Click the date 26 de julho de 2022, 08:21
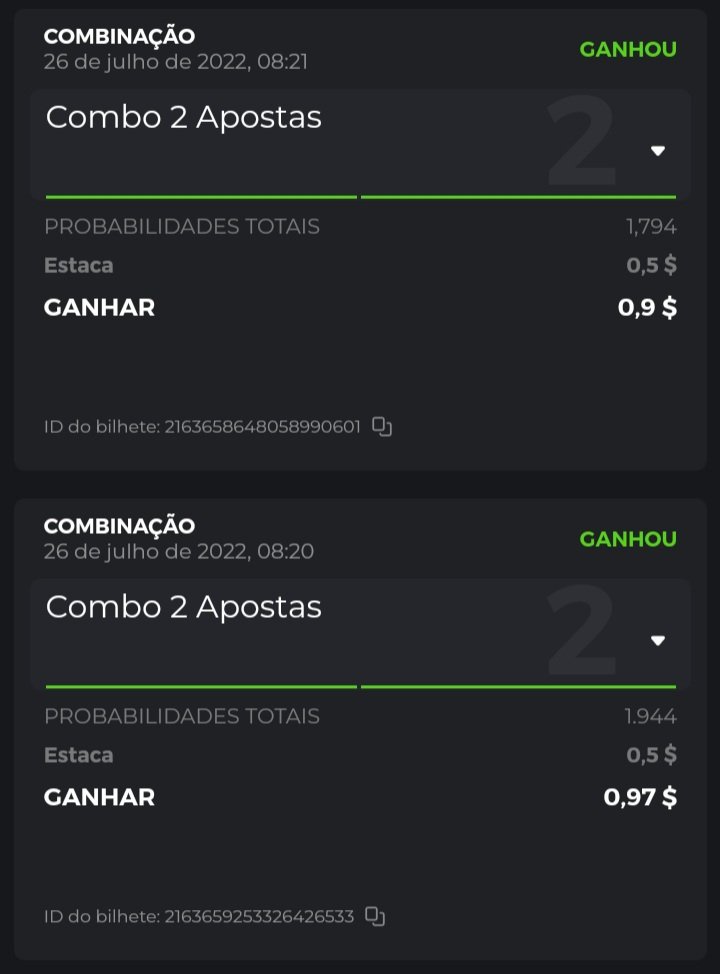The height and width of the screenshot is (974, 720). (x=176, y=62)
